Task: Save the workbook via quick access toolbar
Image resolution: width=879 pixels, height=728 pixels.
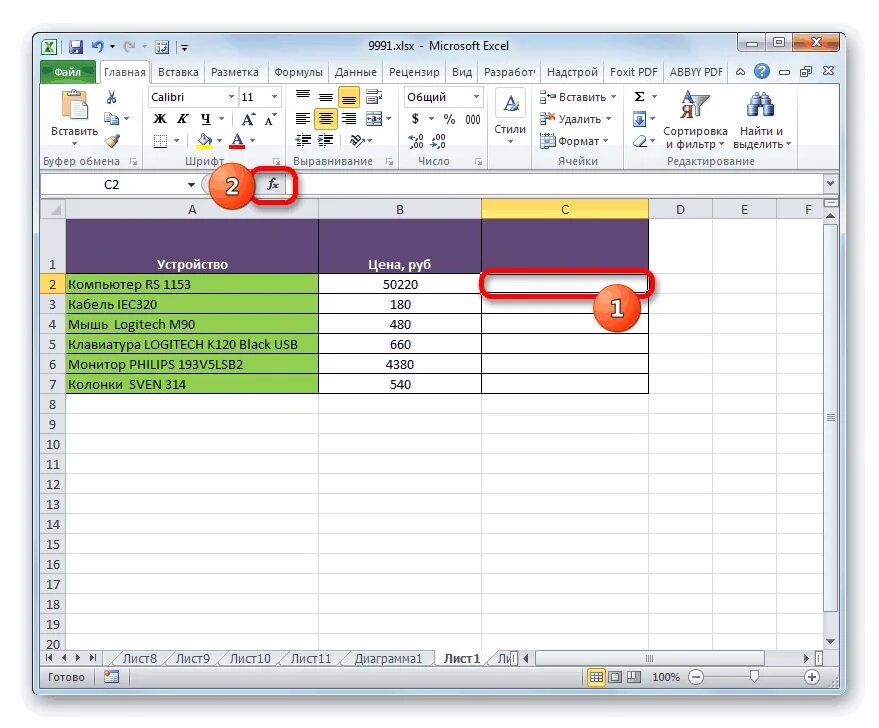Action: click(76, 47)
